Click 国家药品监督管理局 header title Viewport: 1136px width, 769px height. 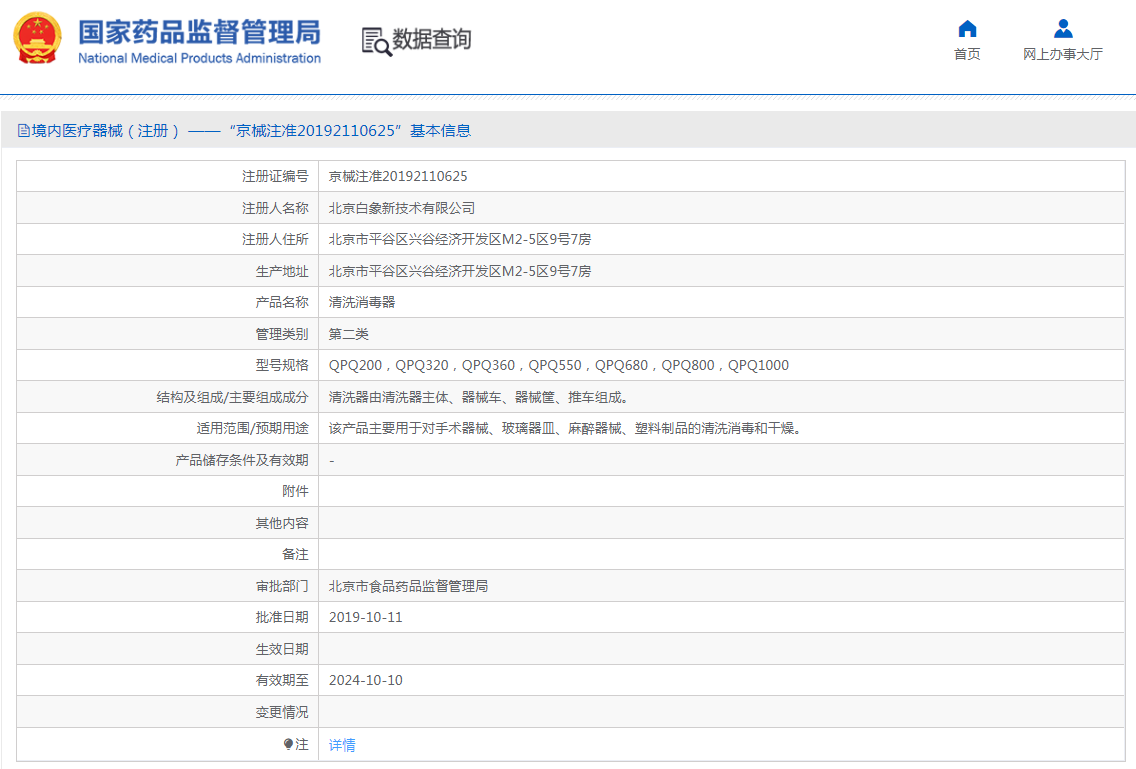[197, 33]
